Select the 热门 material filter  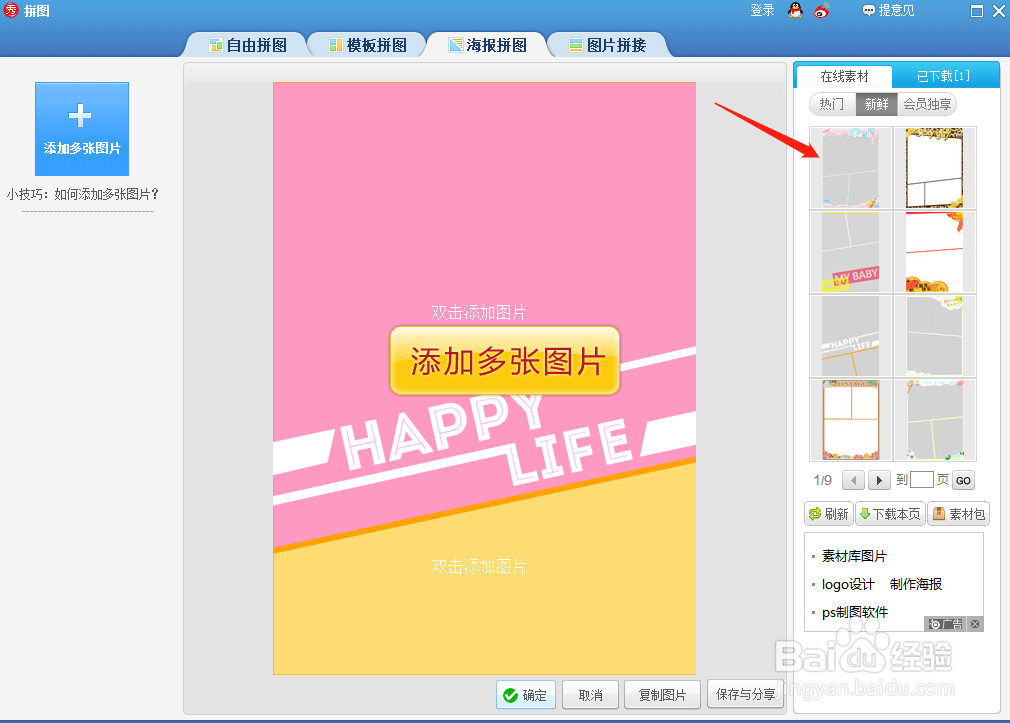coord(831,104)
